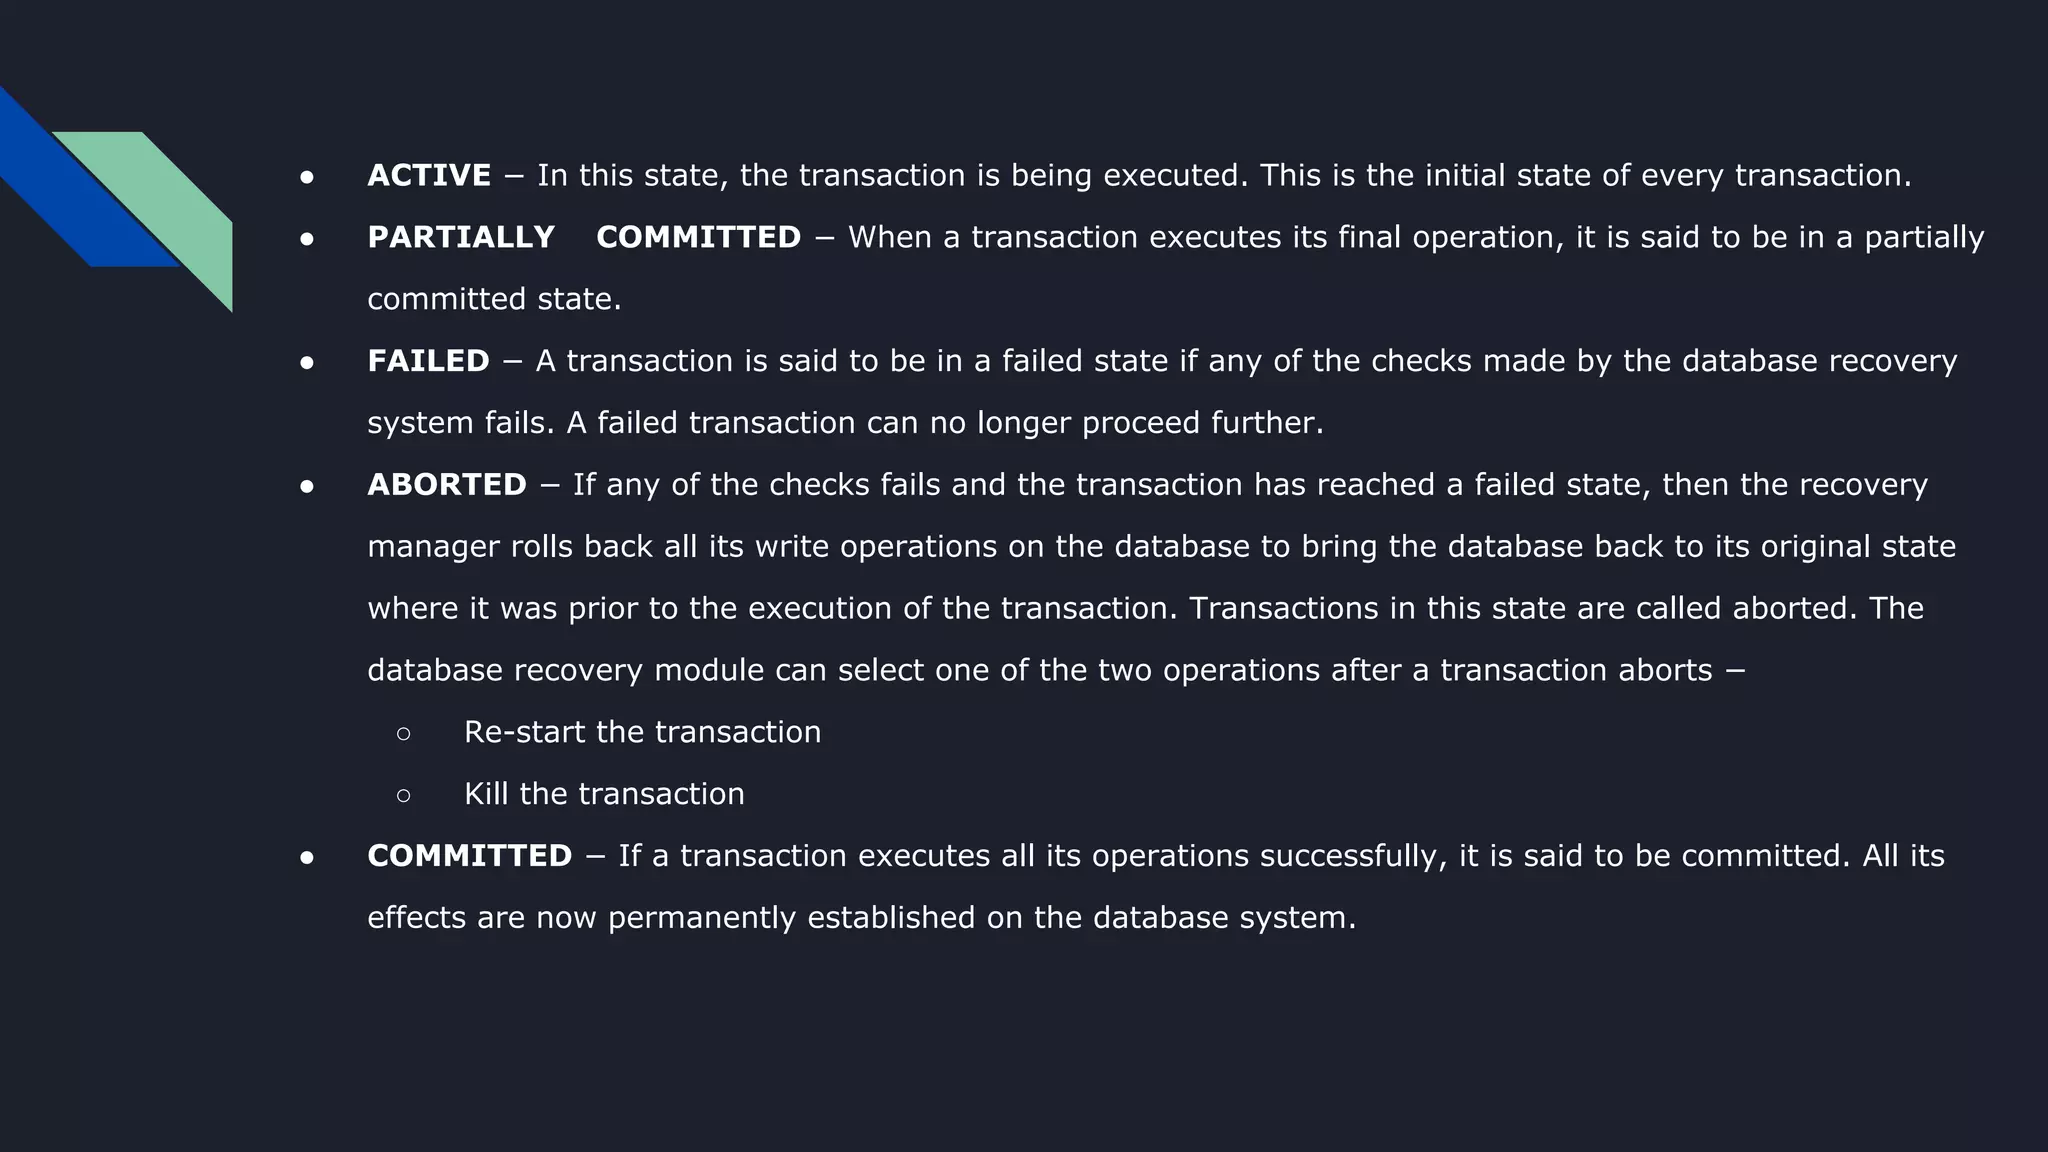Click the bullet before the last COMMITTED item

307,858
